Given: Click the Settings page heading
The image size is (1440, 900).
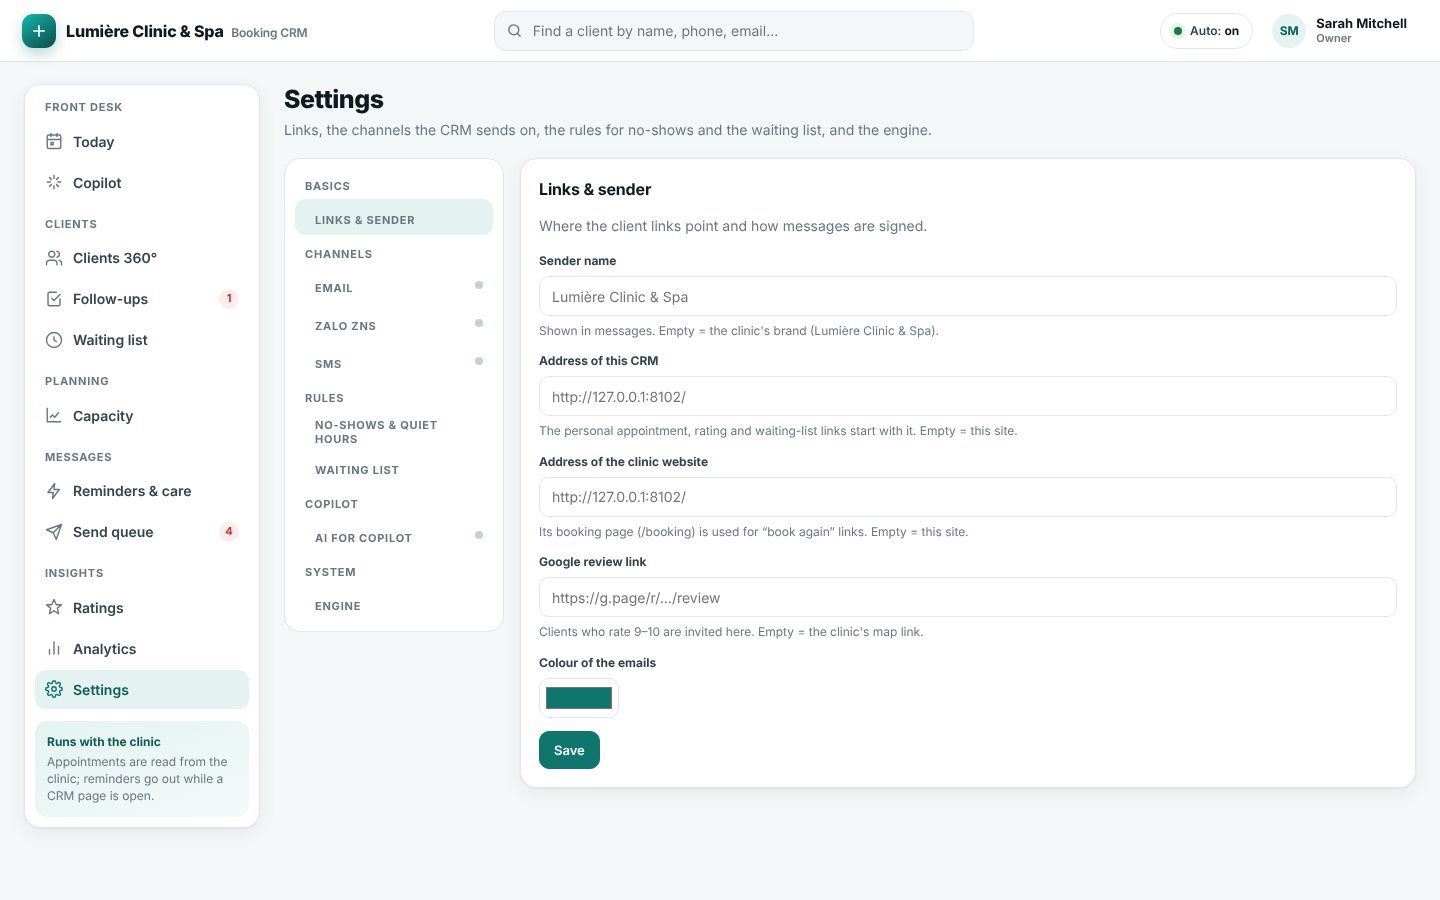Looking at the screenshot, I should pos(334,99).
